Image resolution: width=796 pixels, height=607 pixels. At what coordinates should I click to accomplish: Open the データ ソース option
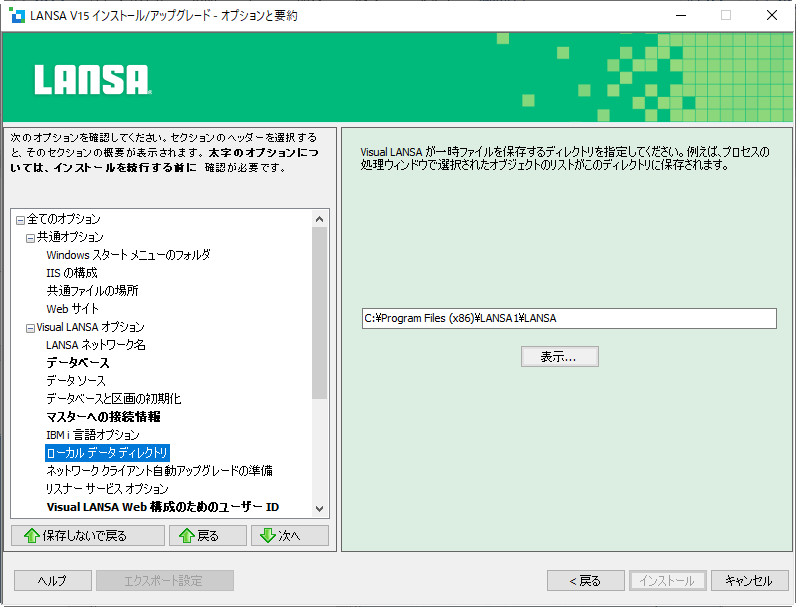tap(76, 381)
